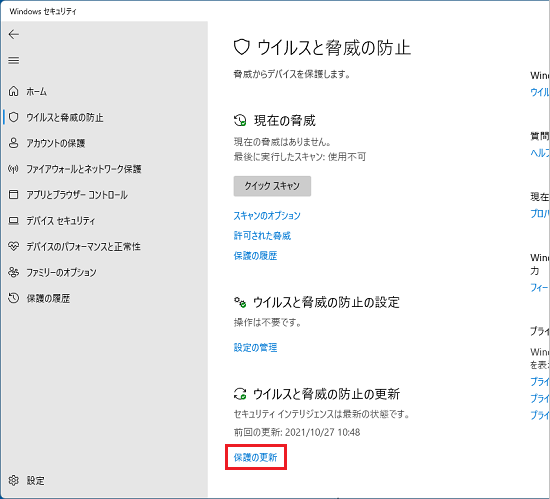Open ファイアウォールとネットワーク保護
550x499 pixels.
tap(84, 169)
